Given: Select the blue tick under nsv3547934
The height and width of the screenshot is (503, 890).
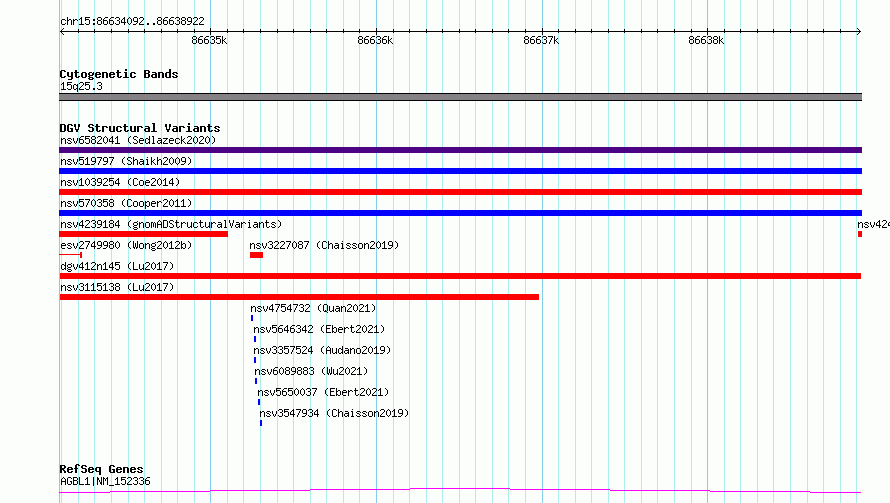Looking at the screenshot, I should pos(261,423).
